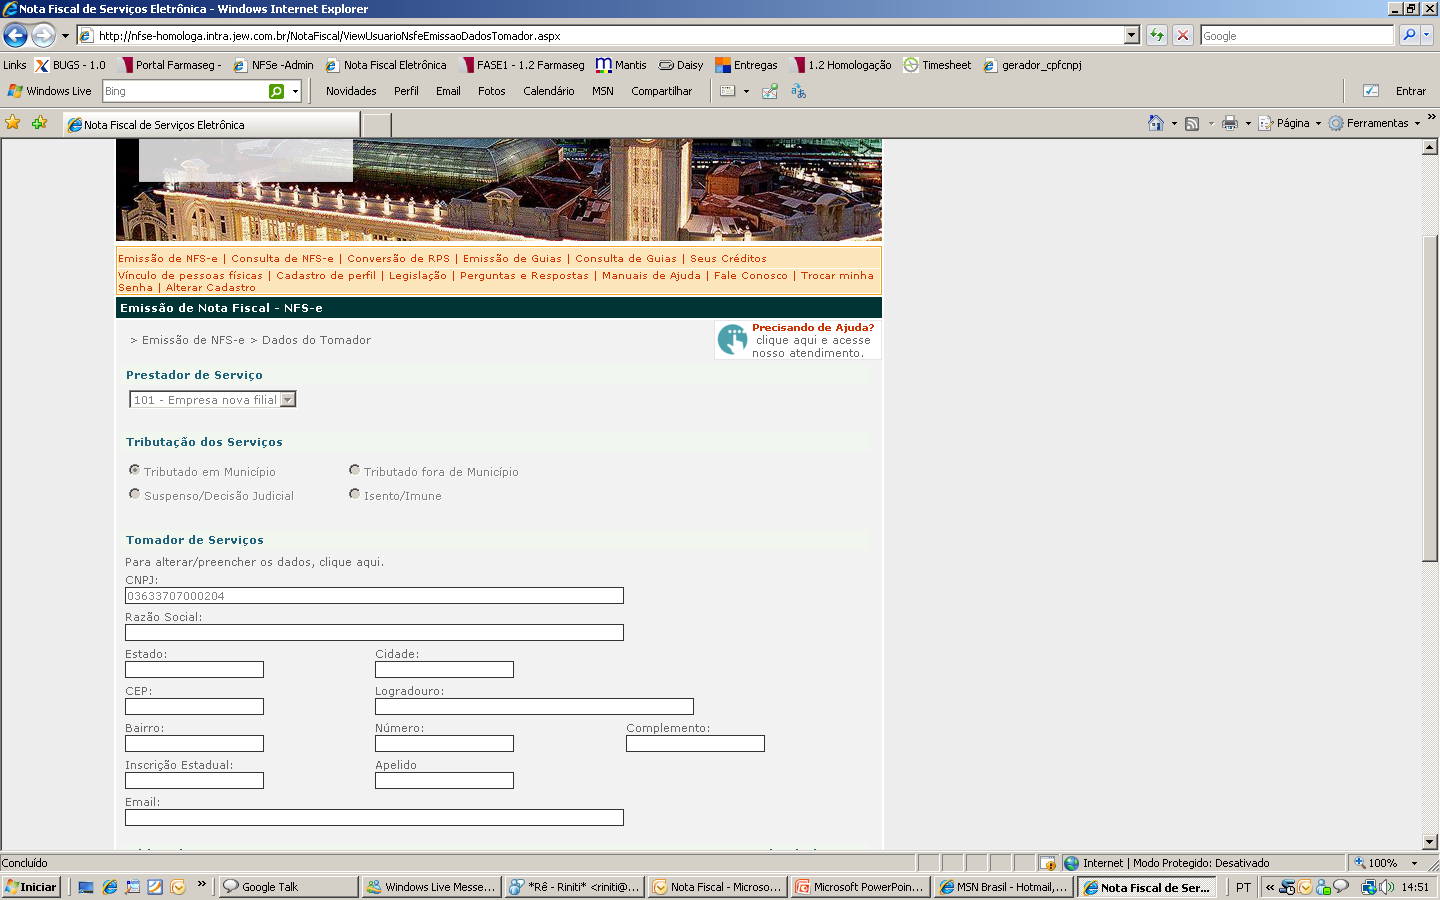The height and width of the screenshot is (900, 1440).
Task: Open the BUGS - 1.0 favorite link
Action: point(70,65)
